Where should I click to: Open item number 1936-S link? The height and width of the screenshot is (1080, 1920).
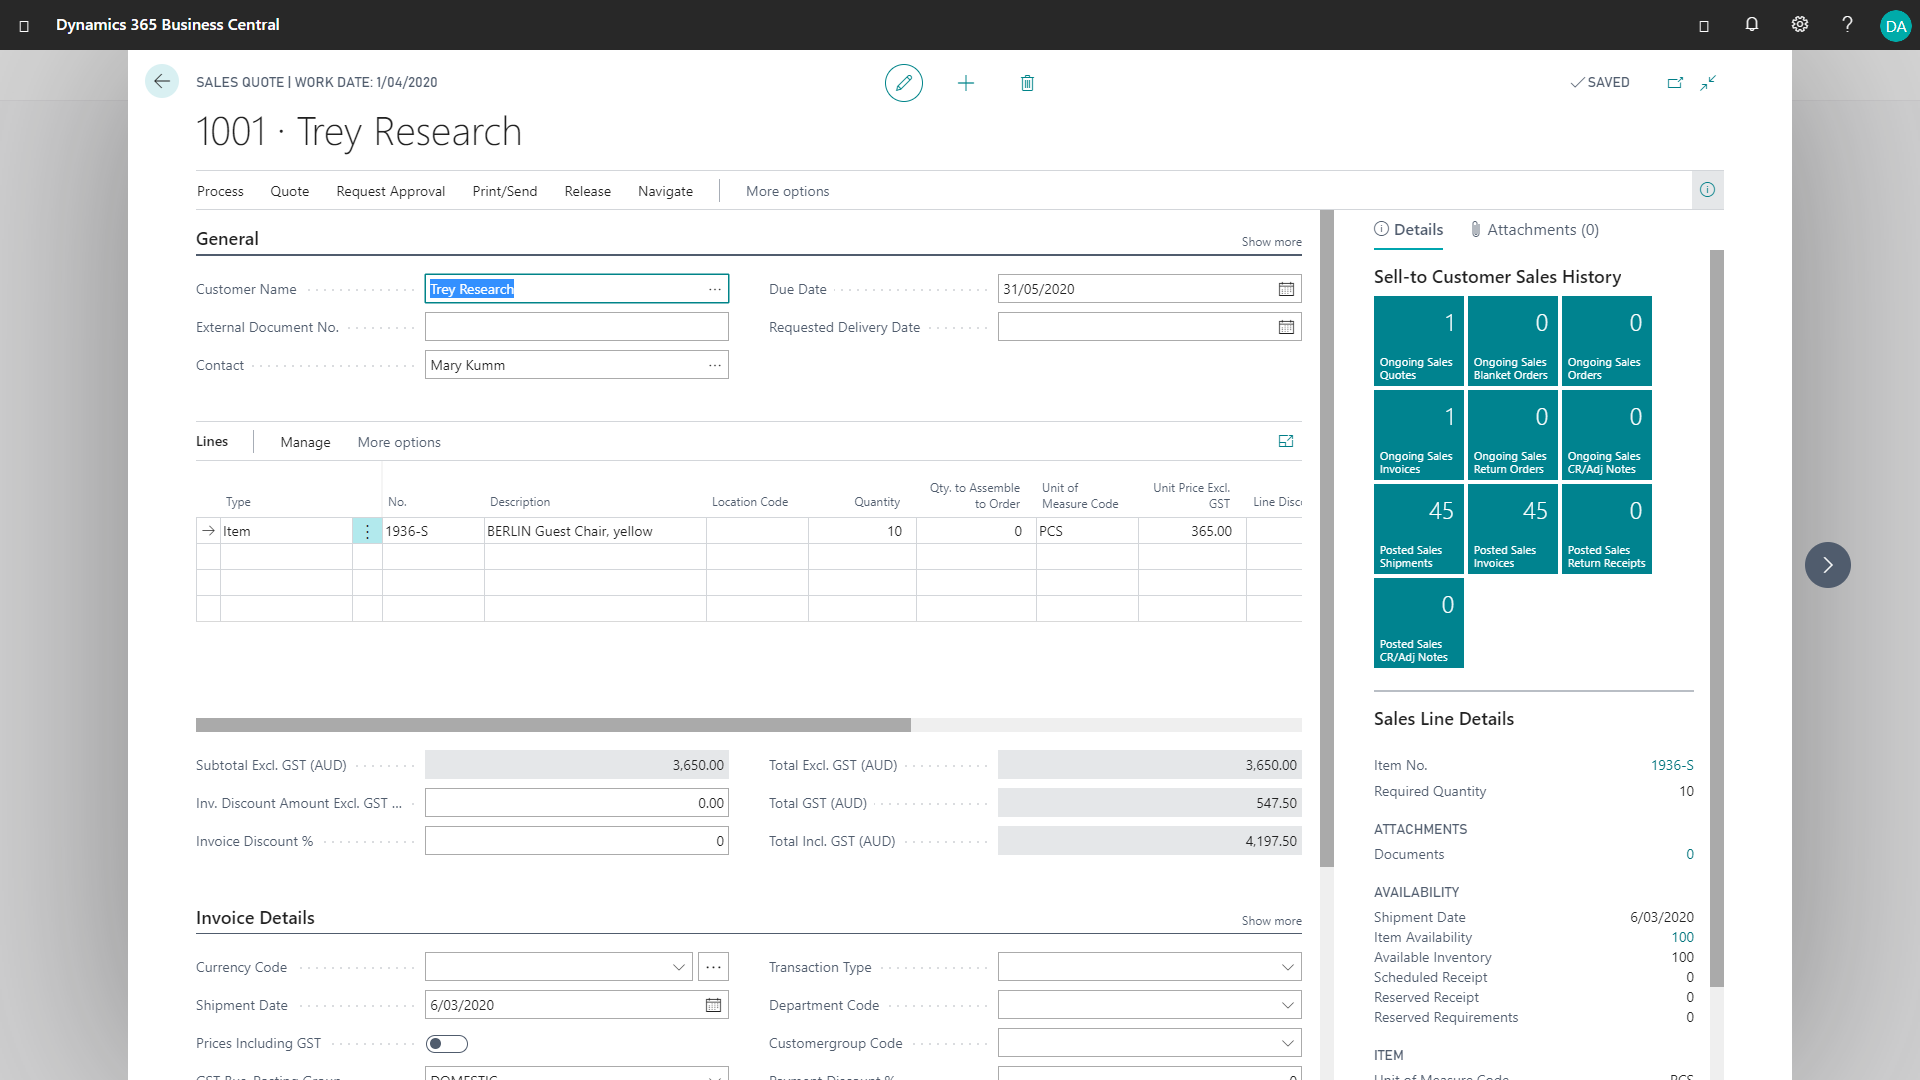pos(1671,765)
